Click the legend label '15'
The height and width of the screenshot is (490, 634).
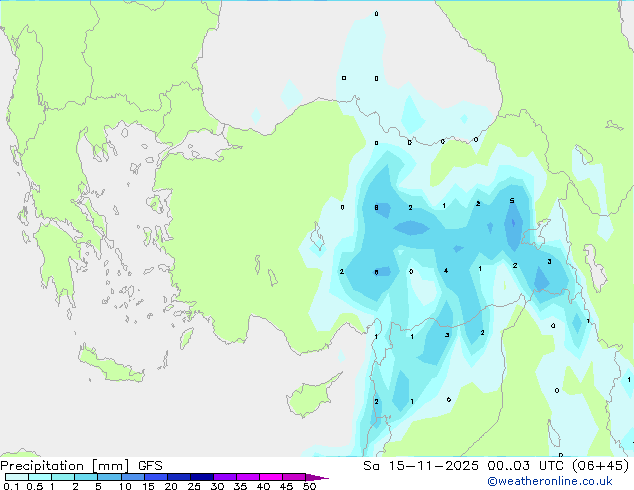tap(148, 486)
